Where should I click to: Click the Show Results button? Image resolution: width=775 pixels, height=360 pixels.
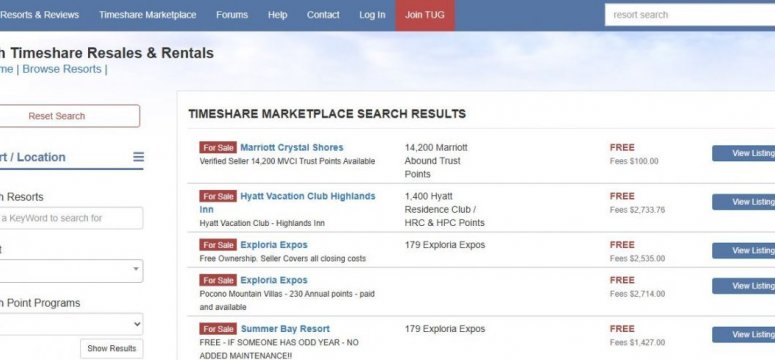112,348
